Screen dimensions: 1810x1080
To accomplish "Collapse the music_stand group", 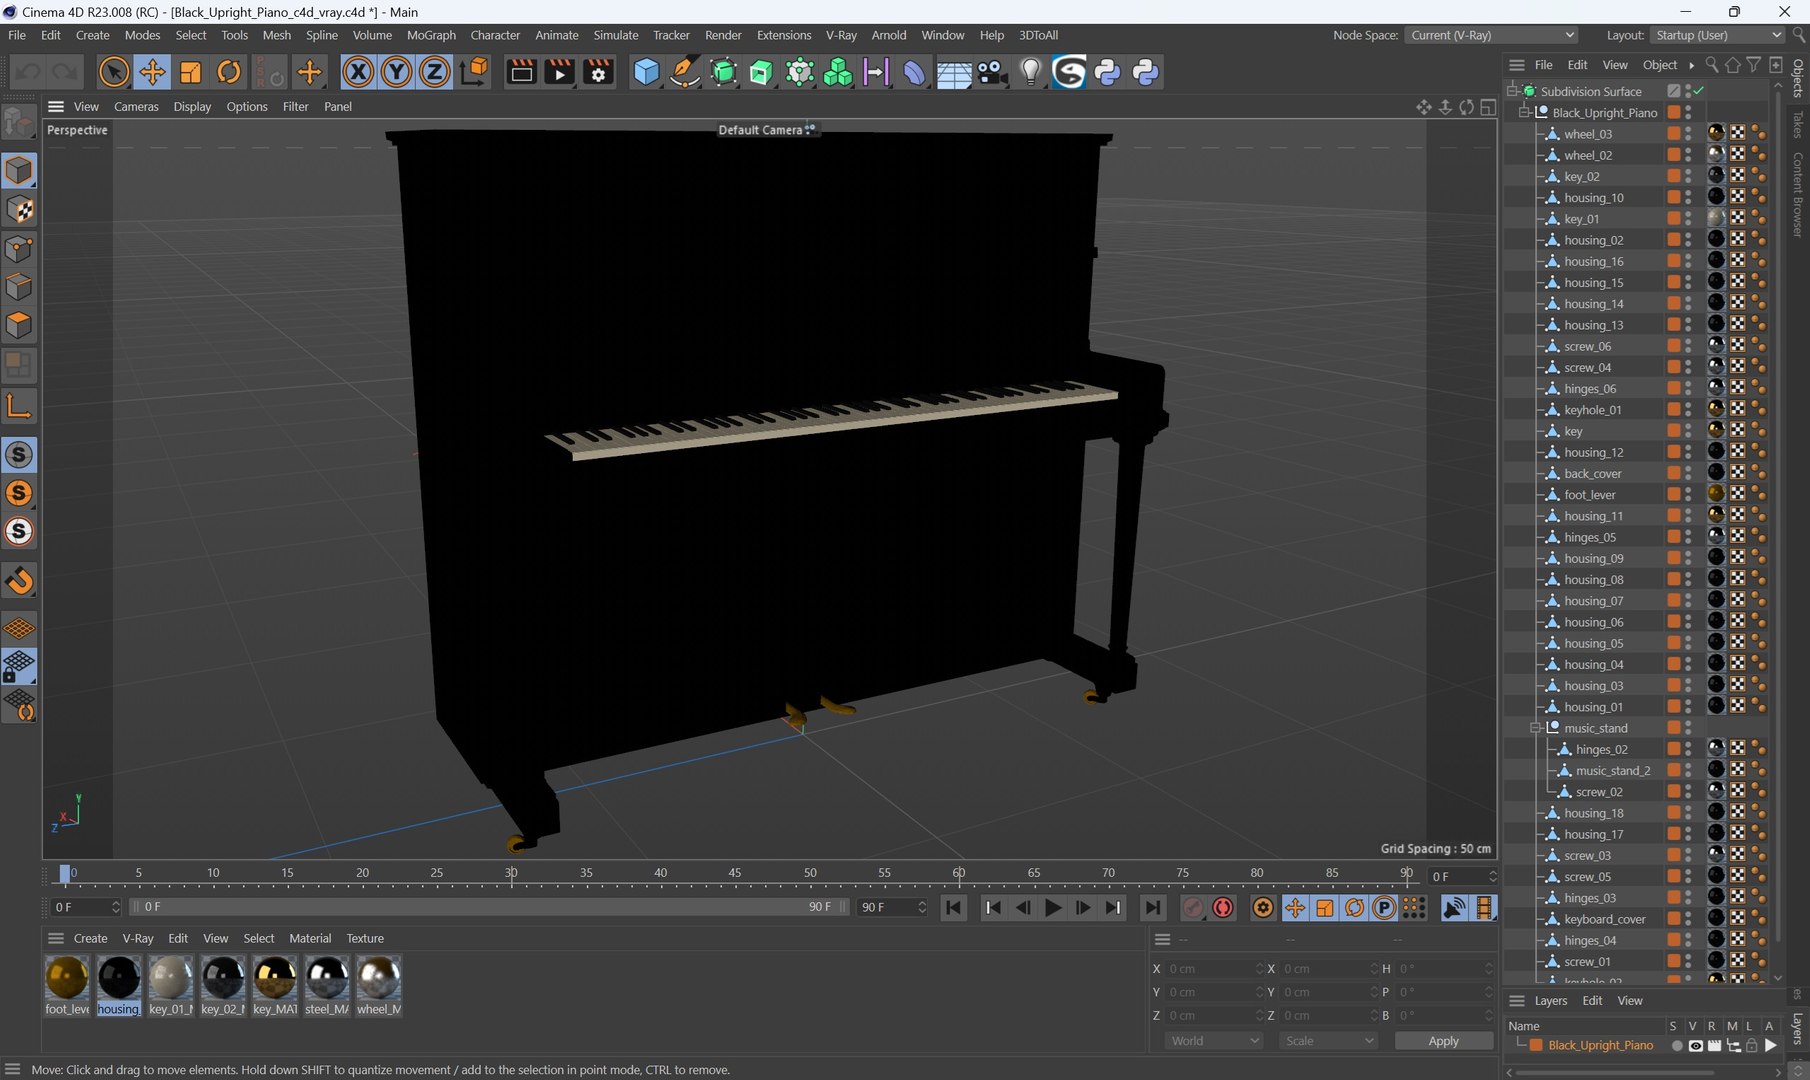I will point(1537,728).
